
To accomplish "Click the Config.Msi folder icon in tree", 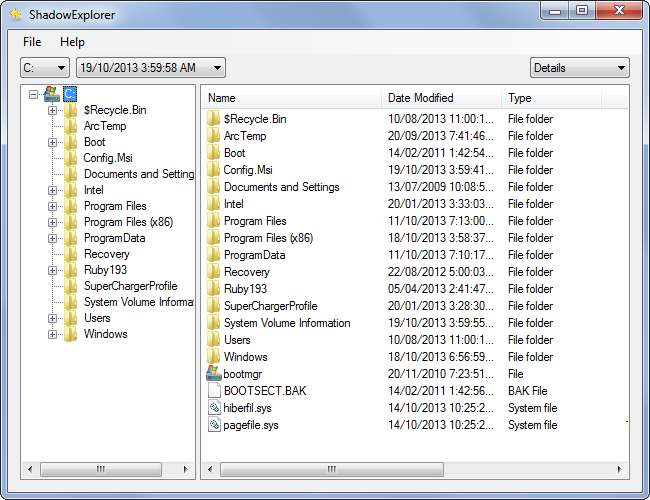I will click(71, 158).
